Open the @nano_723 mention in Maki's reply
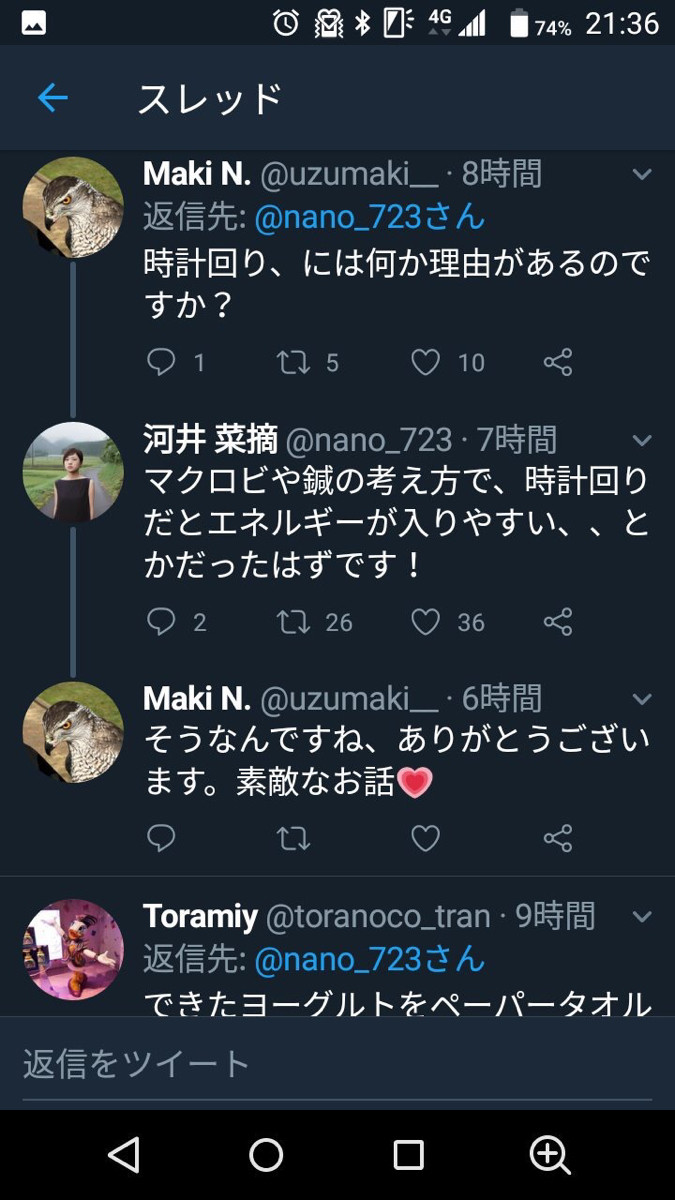675x1200 pixels. click(x=369, y=217)
